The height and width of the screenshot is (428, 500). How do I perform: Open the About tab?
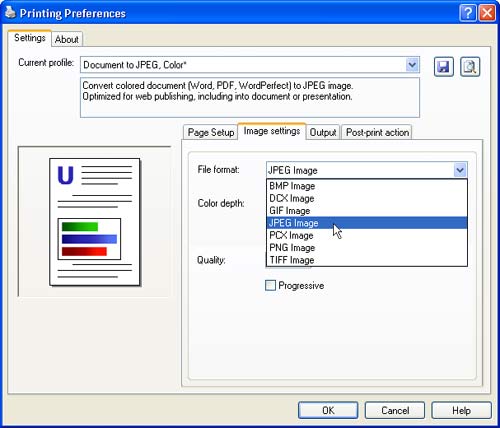(x=67, y=39)
